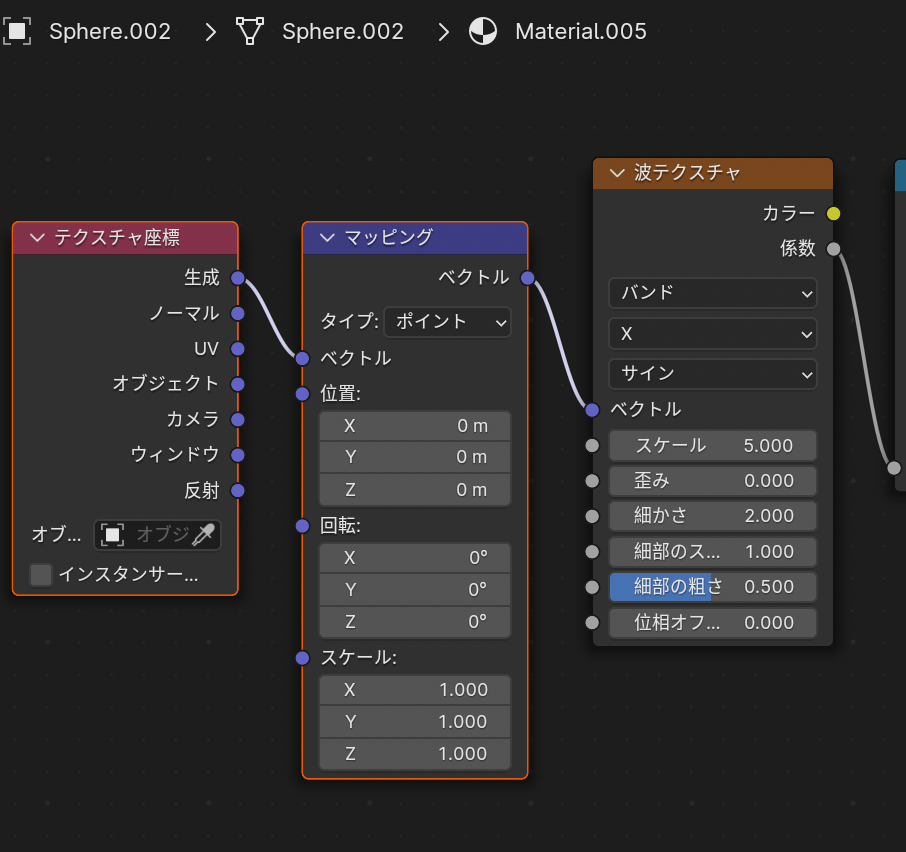This screenshot has width=906, height=852.
Task: Click the yellow カラー output socket
Action: tap(834, 213)
